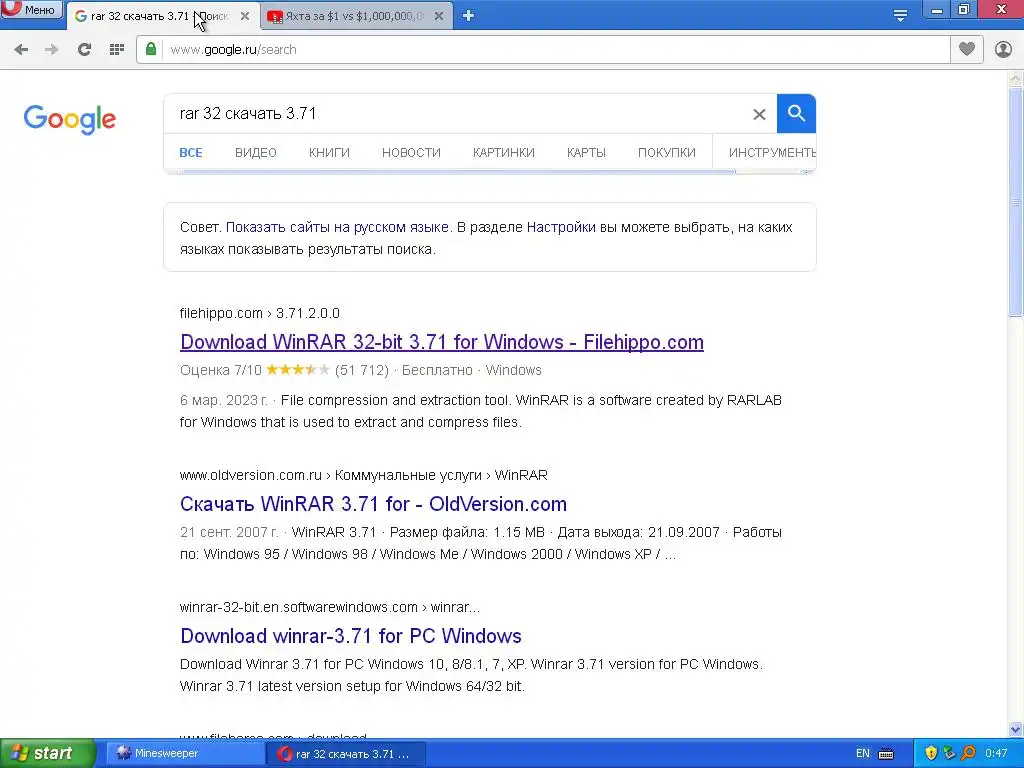Viewport: 1024px width, 768px height.
Task: Switch to Minesweeper in the taskbar
Action: point(185,754)
